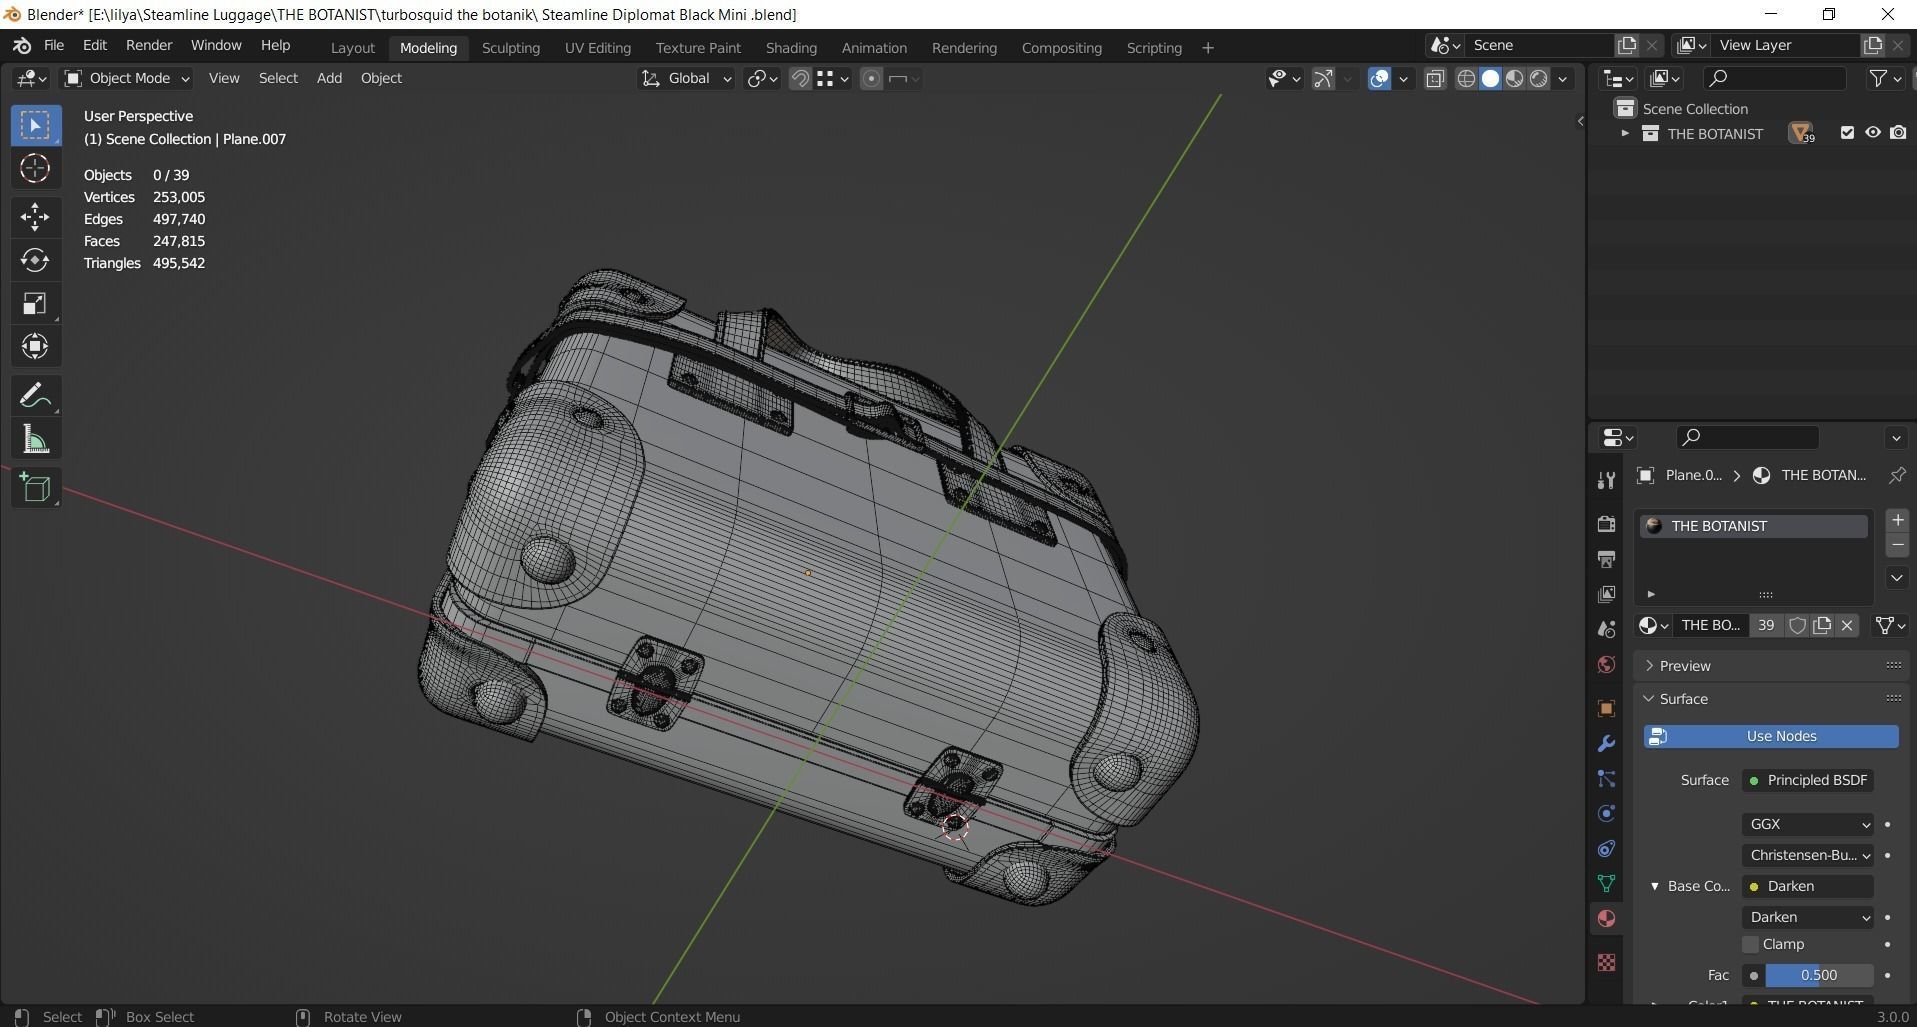
Task: Collapse the Surface panel
Action: [x=1683, y=699]
